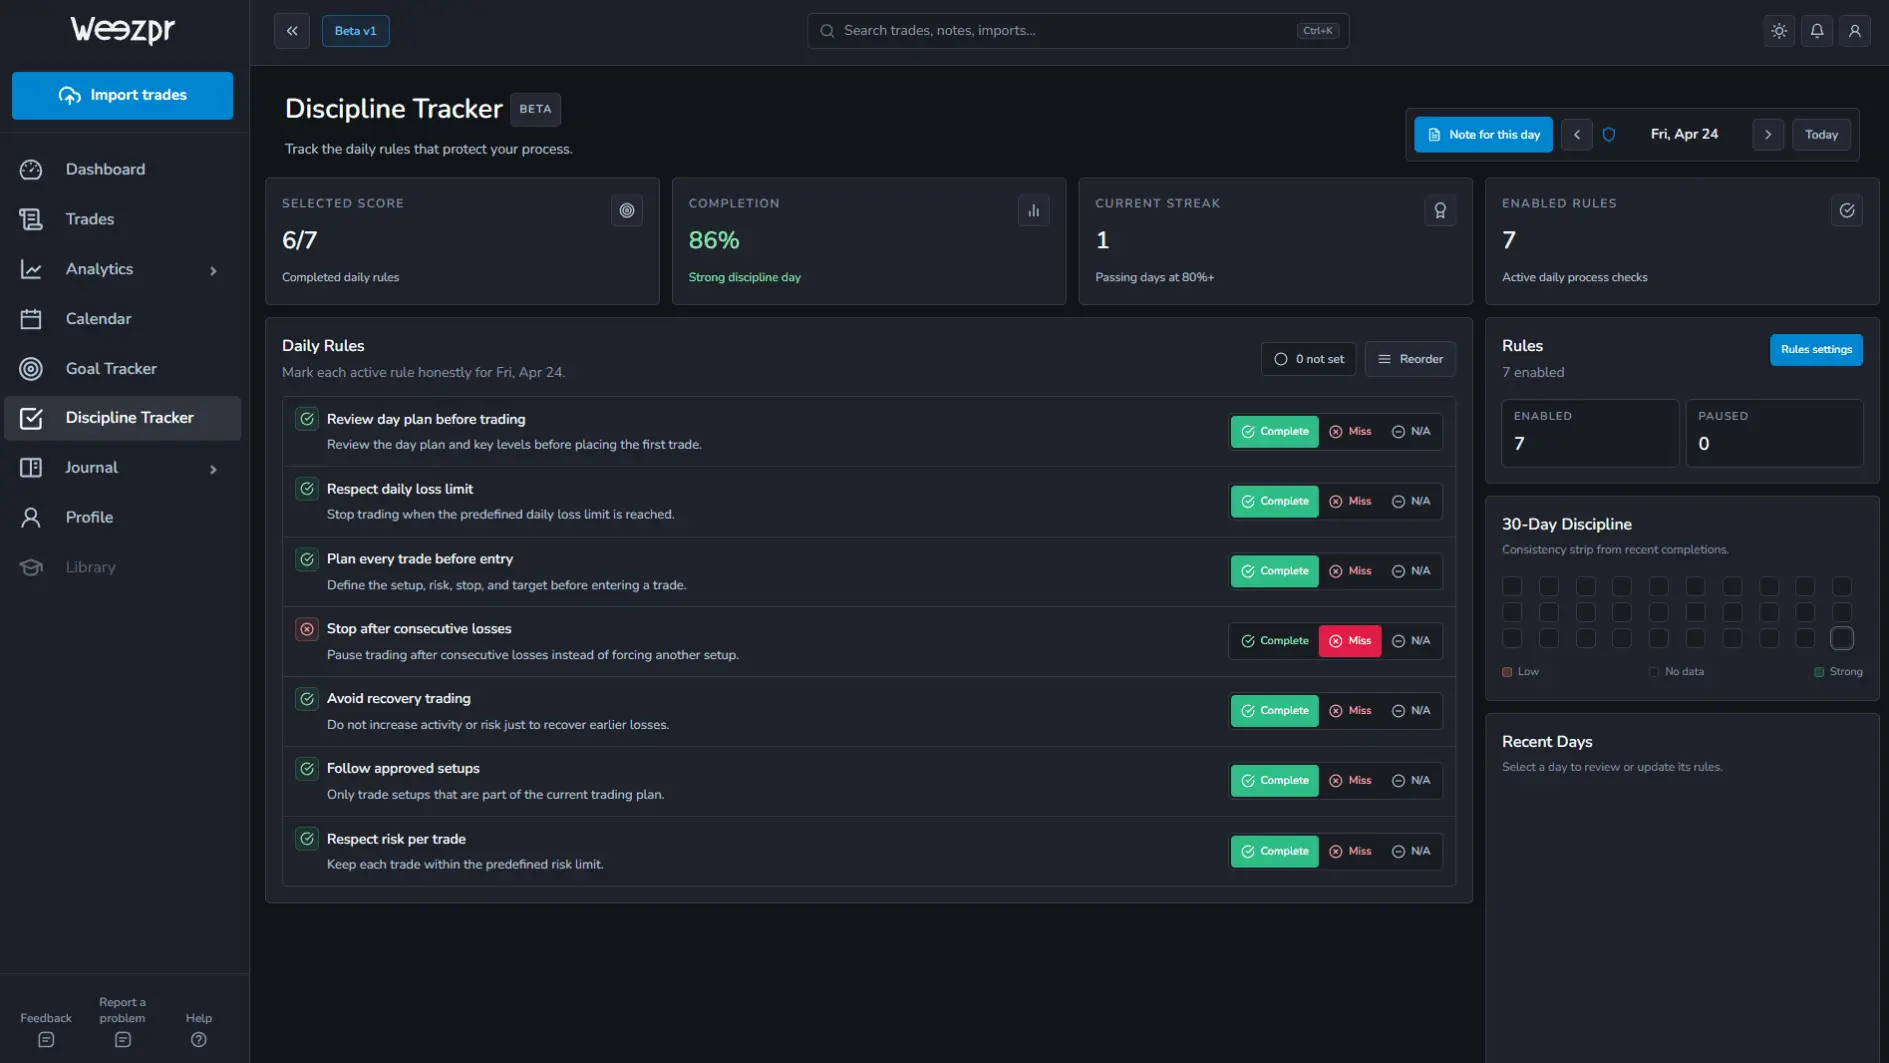Click status icon for Follow approved setups
This screenshot has width=1889, height=1063.
pyautogui.click(x=307, y=769)
